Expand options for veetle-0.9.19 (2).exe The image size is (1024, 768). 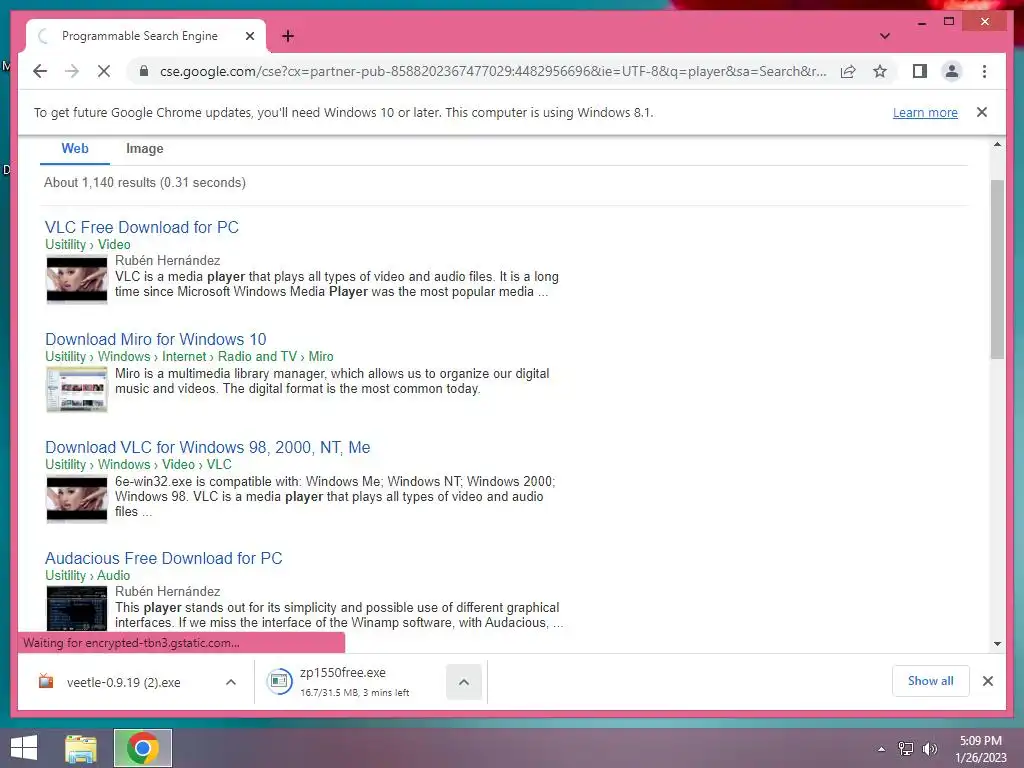tap(231, 682)
